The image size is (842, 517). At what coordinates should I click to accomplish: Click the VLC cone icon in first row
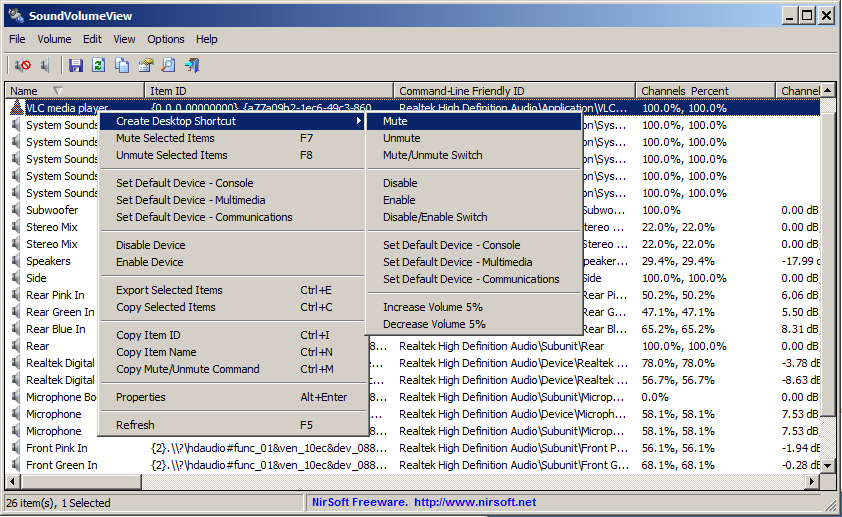[17, 108]
